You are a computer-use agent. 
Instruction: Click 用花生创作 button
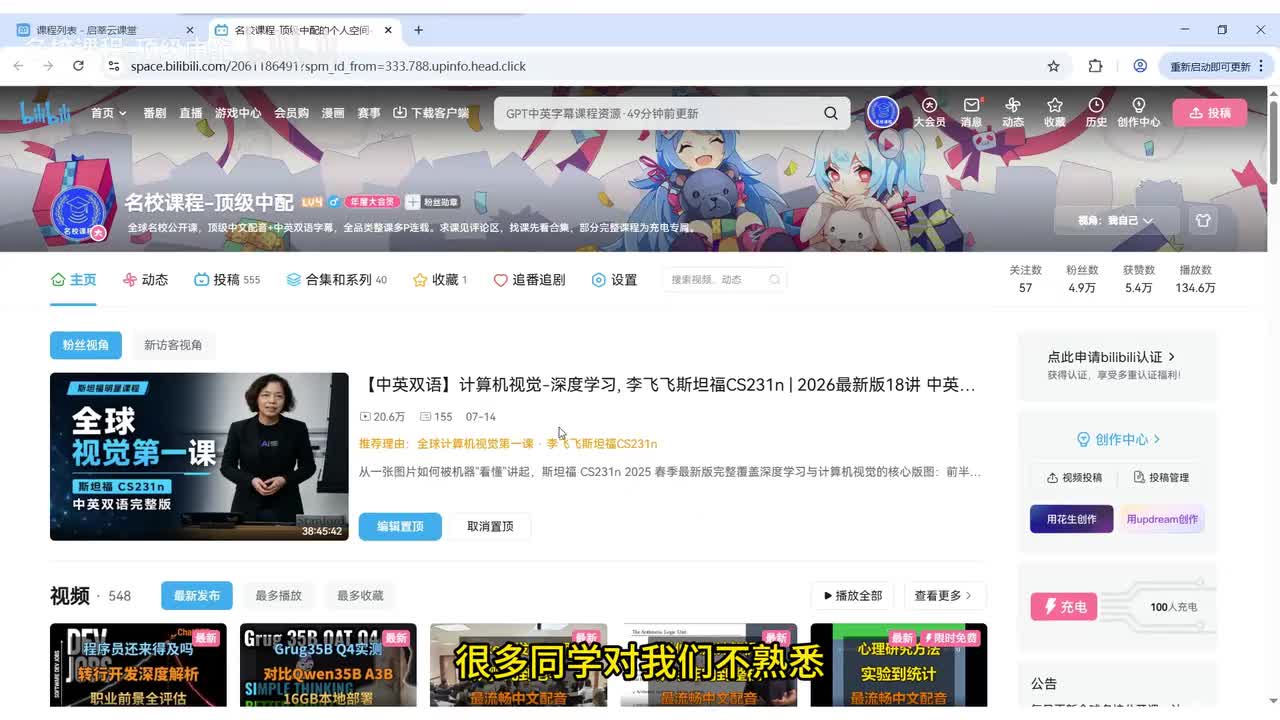[x=1072, y=519]
